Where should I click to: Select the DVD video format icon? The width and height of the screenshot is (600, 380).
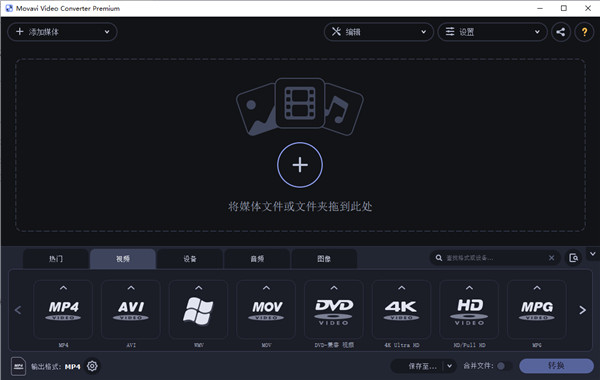click(334, 310)
